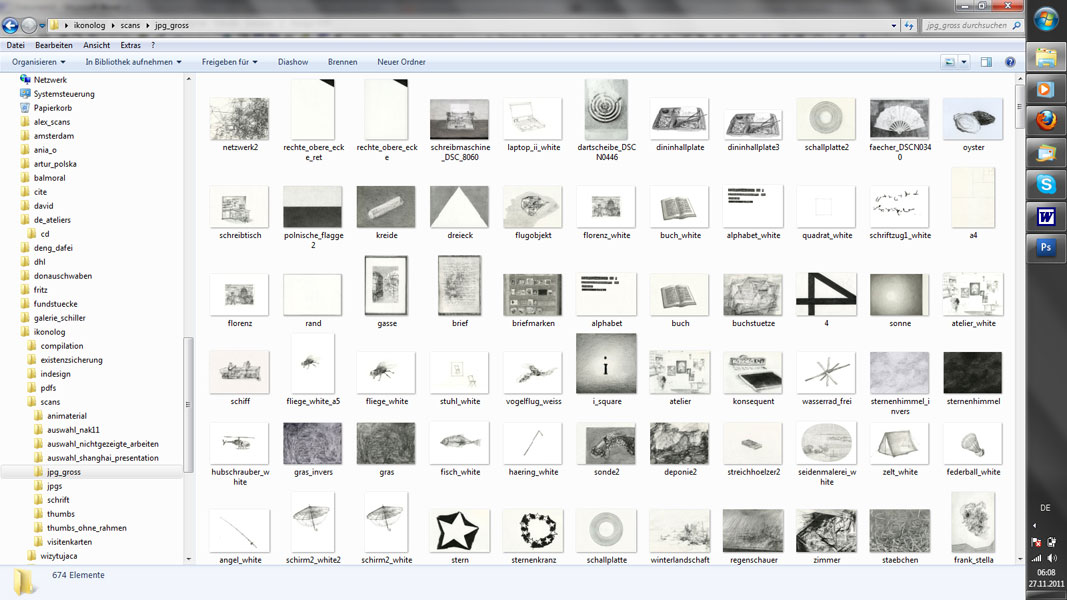Open the Extras menu
The width and height of the screenshot is (1067, 600).
tap(130, 45)
